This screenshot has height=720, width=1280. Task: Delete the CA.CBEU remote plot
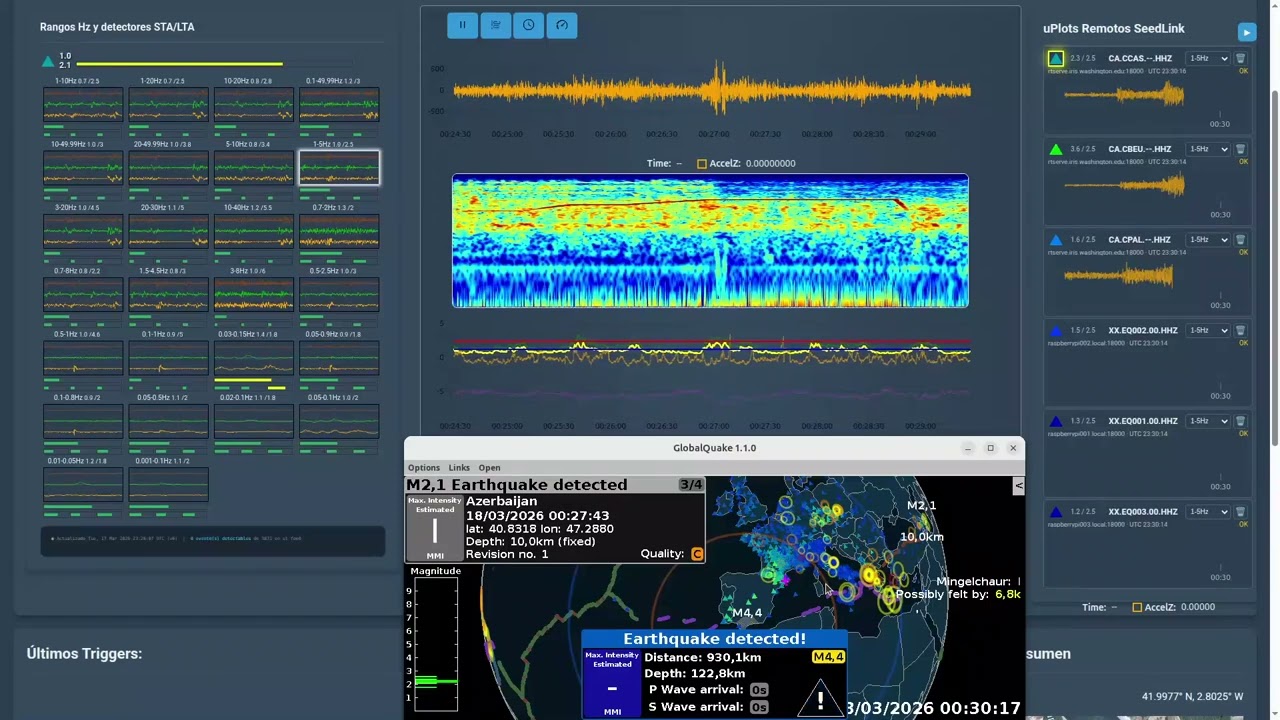coord(1241,150)
